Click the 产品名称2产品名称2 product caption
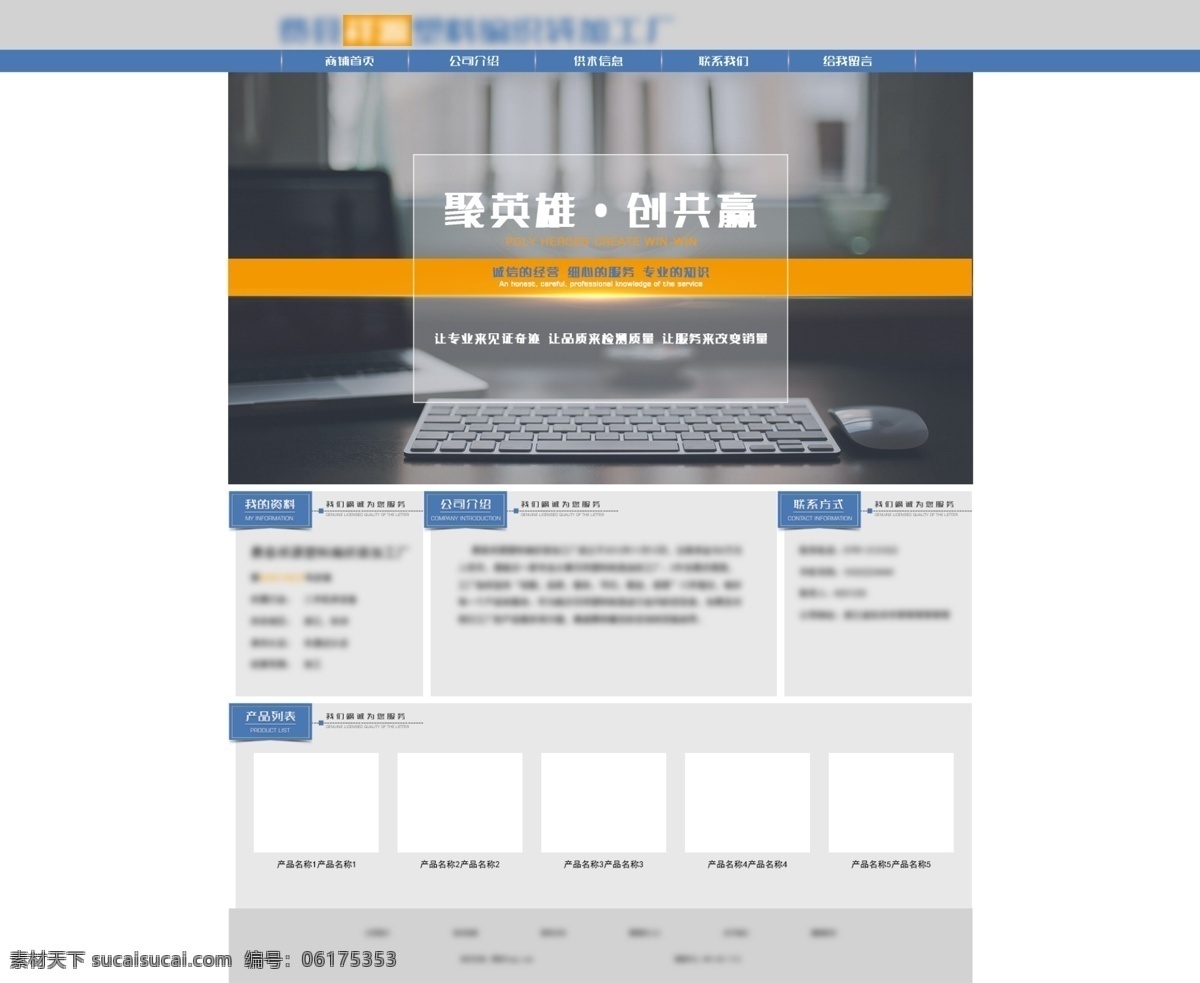 [x=460, y=864]
